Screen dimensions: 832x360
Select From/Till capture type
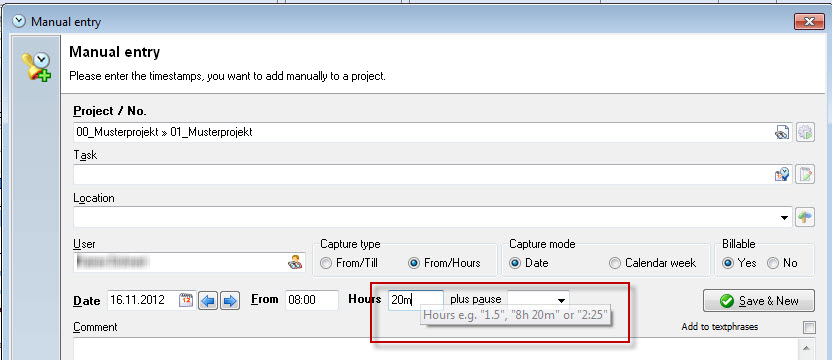tap(350, 263)
